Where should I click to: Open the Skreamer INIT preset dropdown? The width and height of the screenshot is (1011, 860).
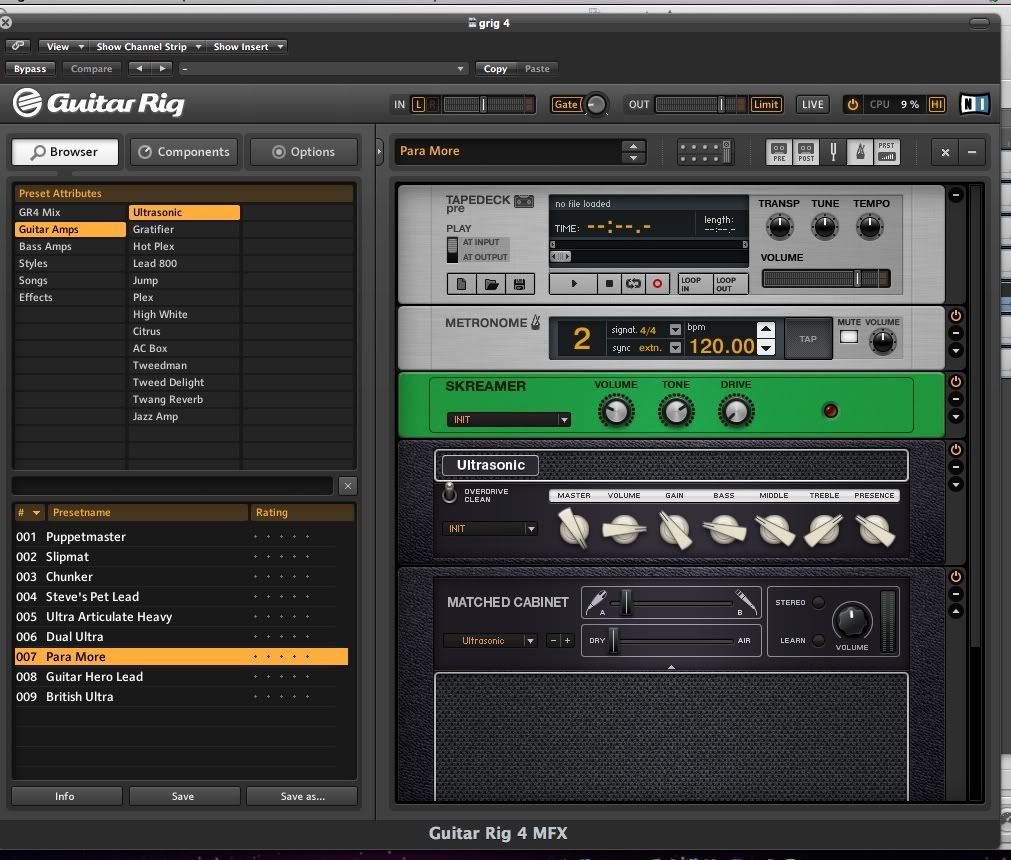click(x=508, y=420)
